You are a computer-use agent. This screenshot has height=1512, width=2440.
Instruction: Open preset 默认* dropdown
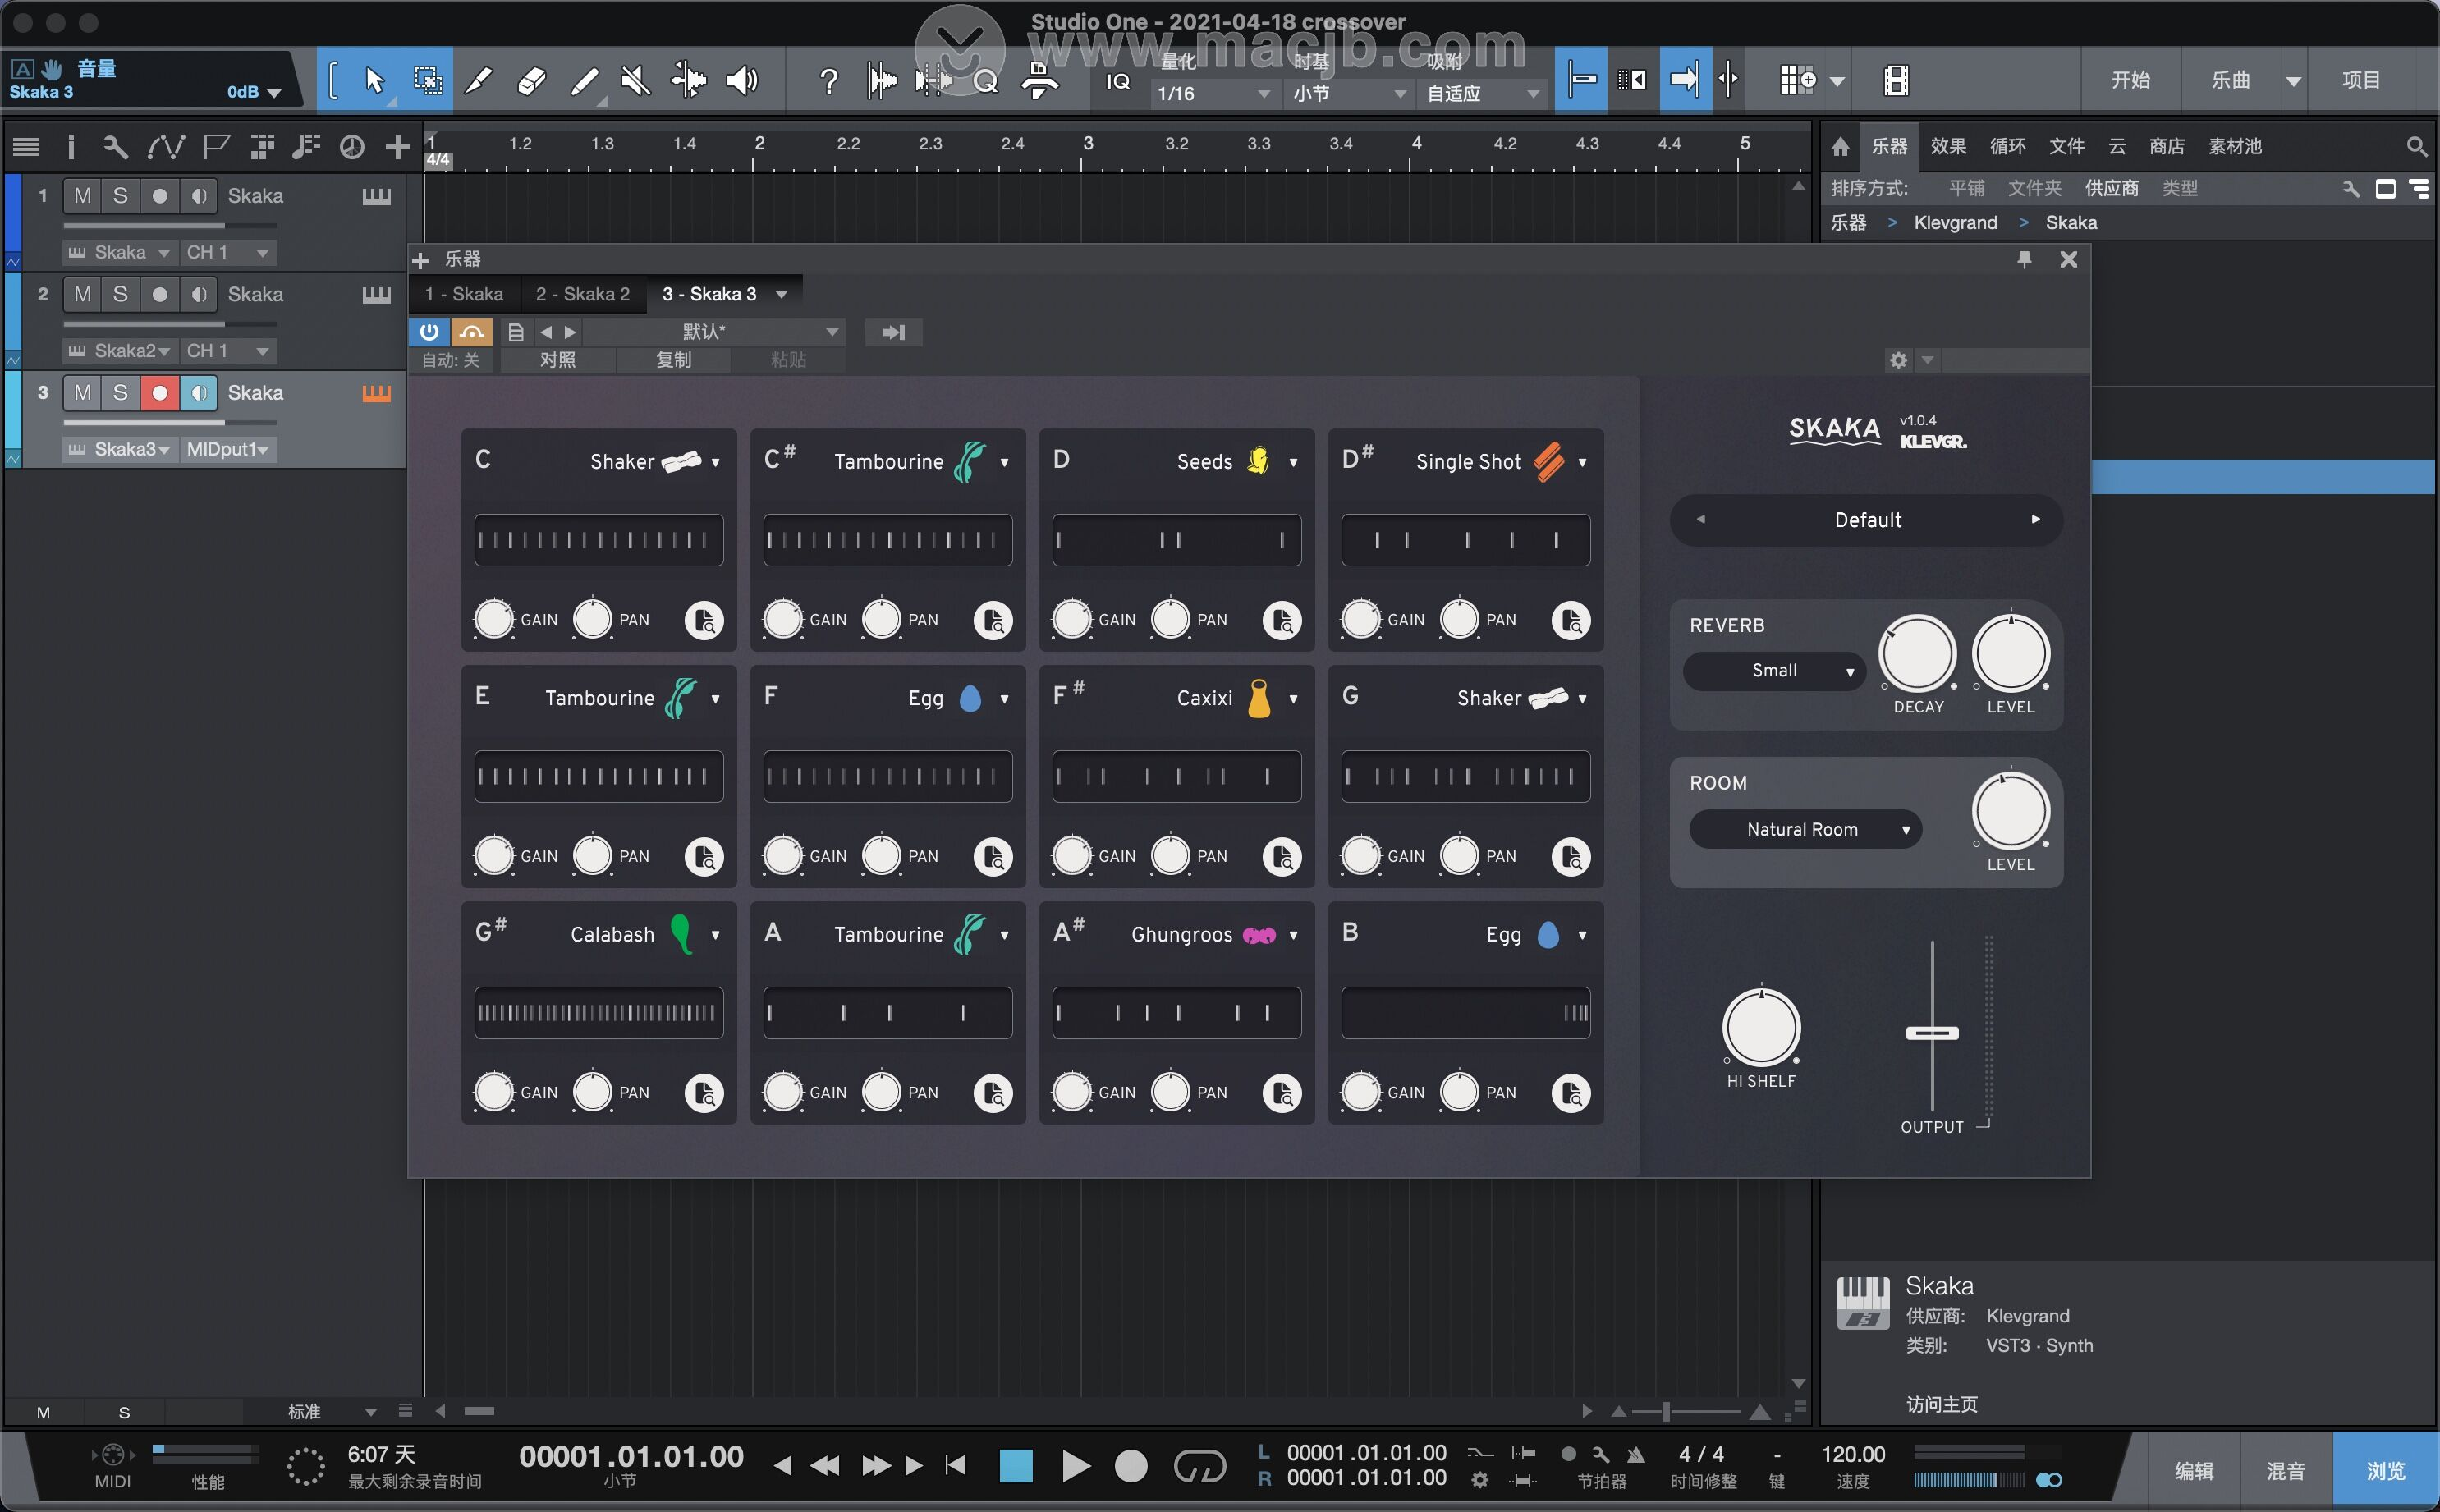pos(715,332)
